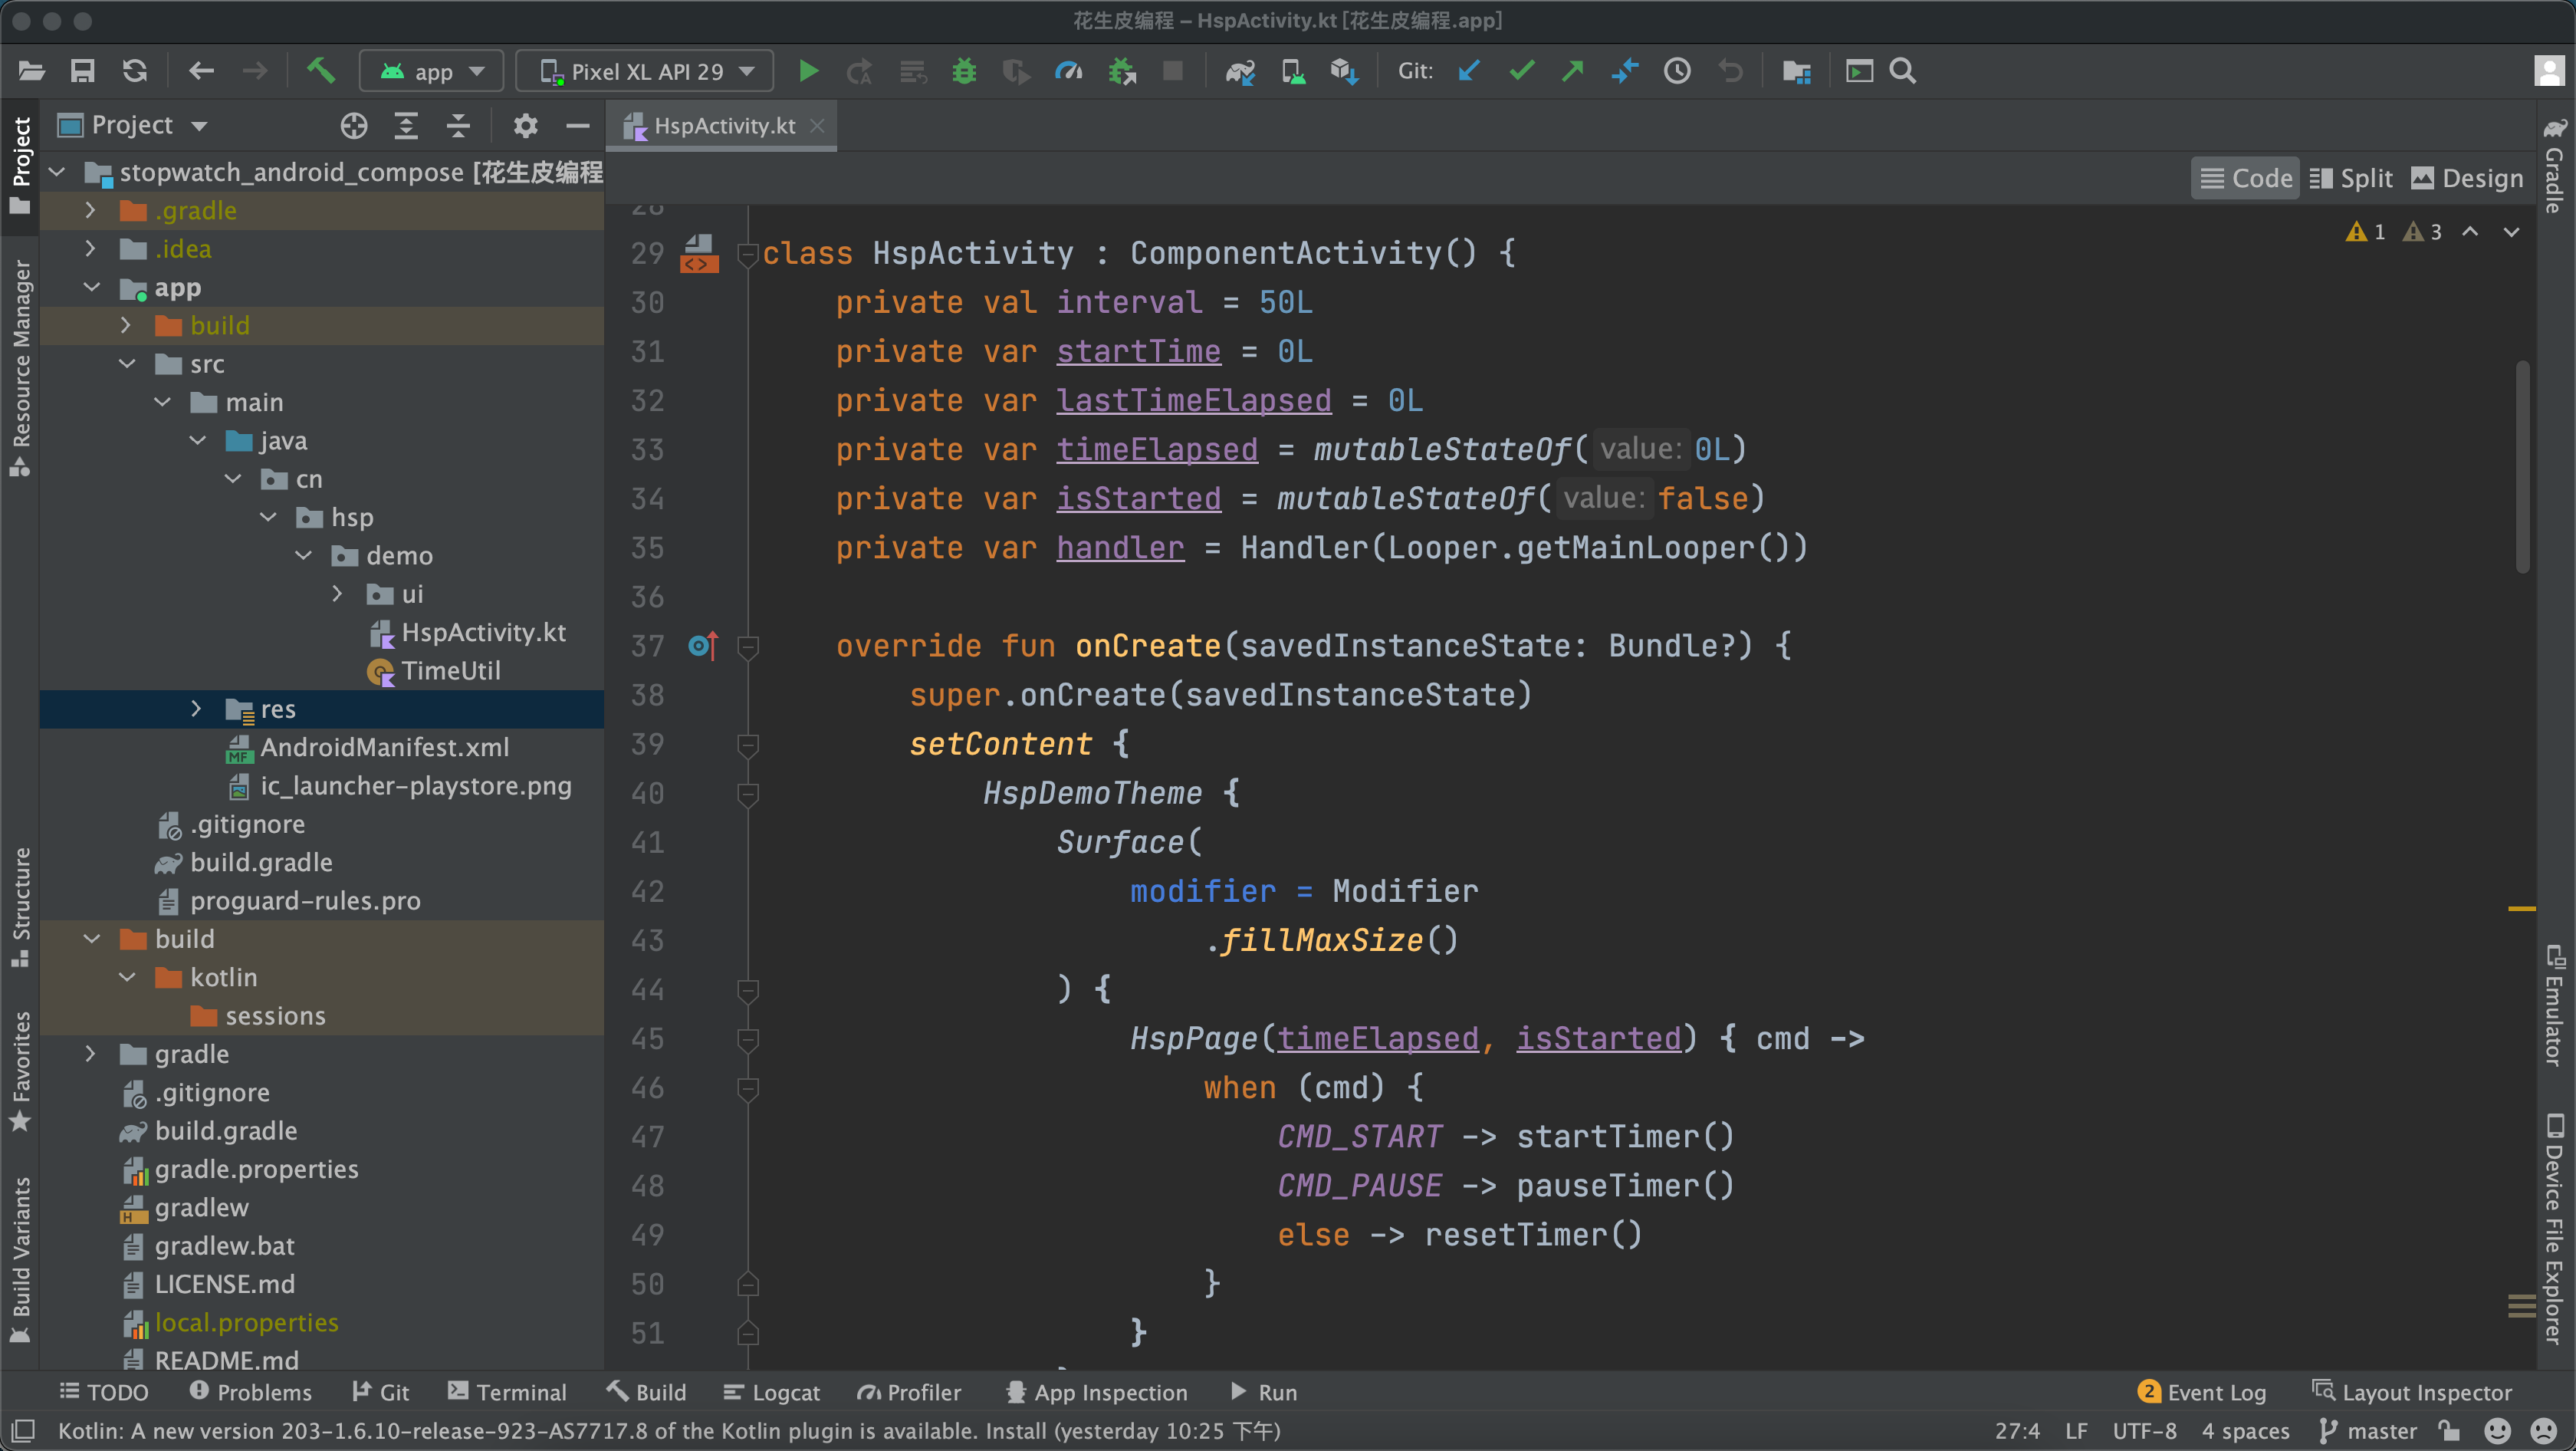Expand the res folder
The image size is (2576, 1451).
(196, 709)
